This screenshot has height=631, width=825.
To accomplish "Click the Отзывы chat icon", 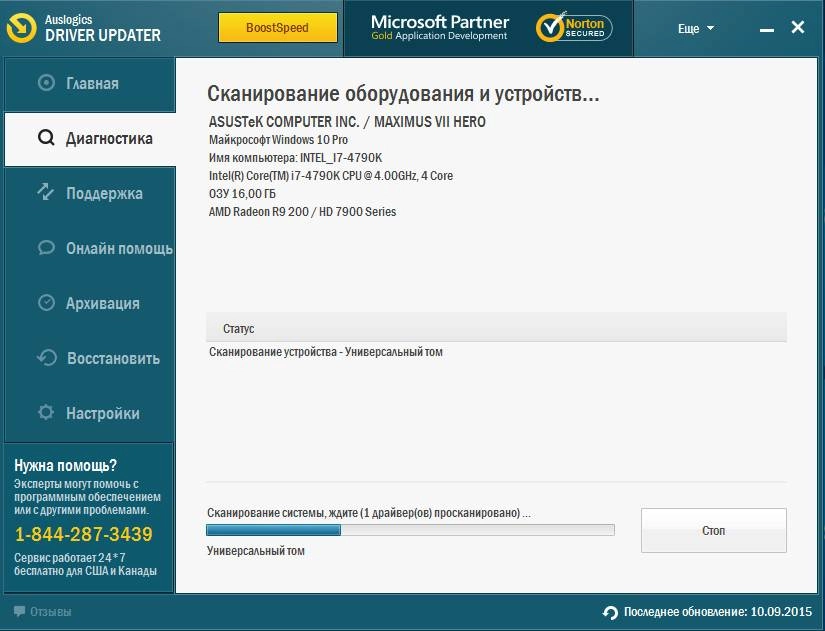I will [19, 612].
